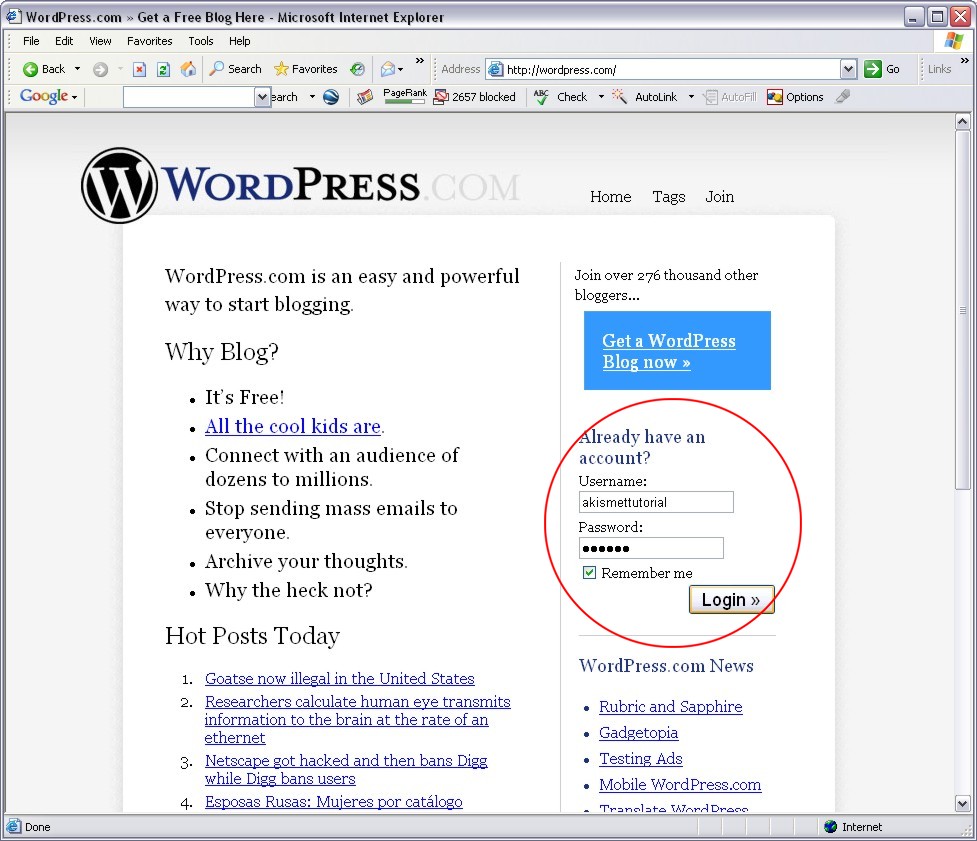Open Rubric and Sapphire news link
Viewport: 977px width, 841px height.
tap(670, 706)
